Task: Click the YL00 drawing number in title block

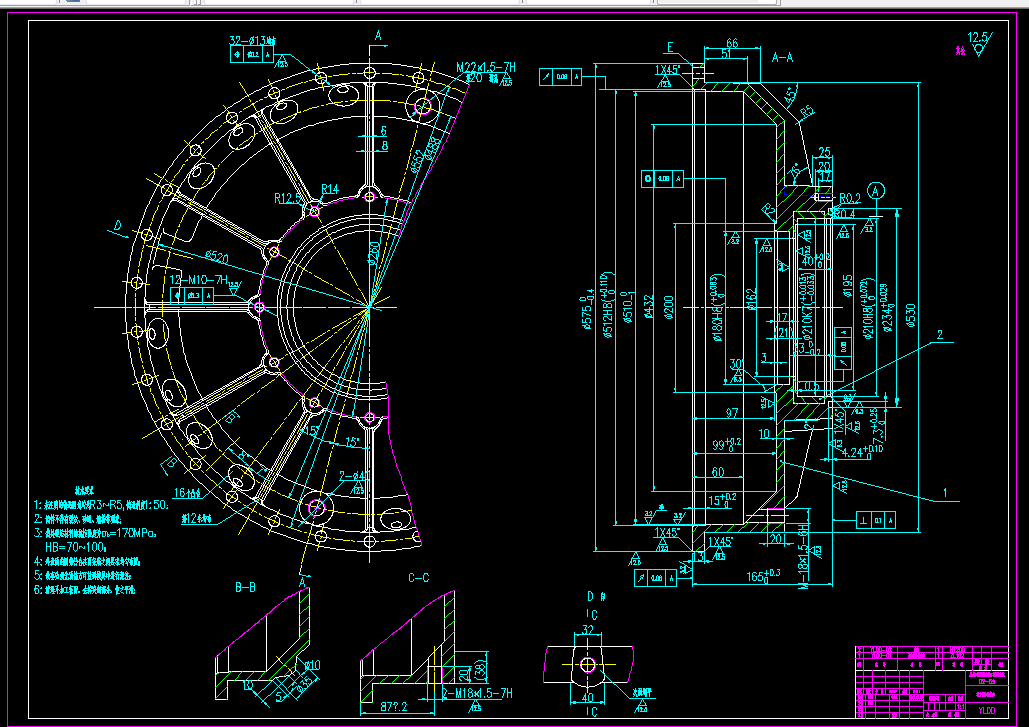Action: (987, 710)
